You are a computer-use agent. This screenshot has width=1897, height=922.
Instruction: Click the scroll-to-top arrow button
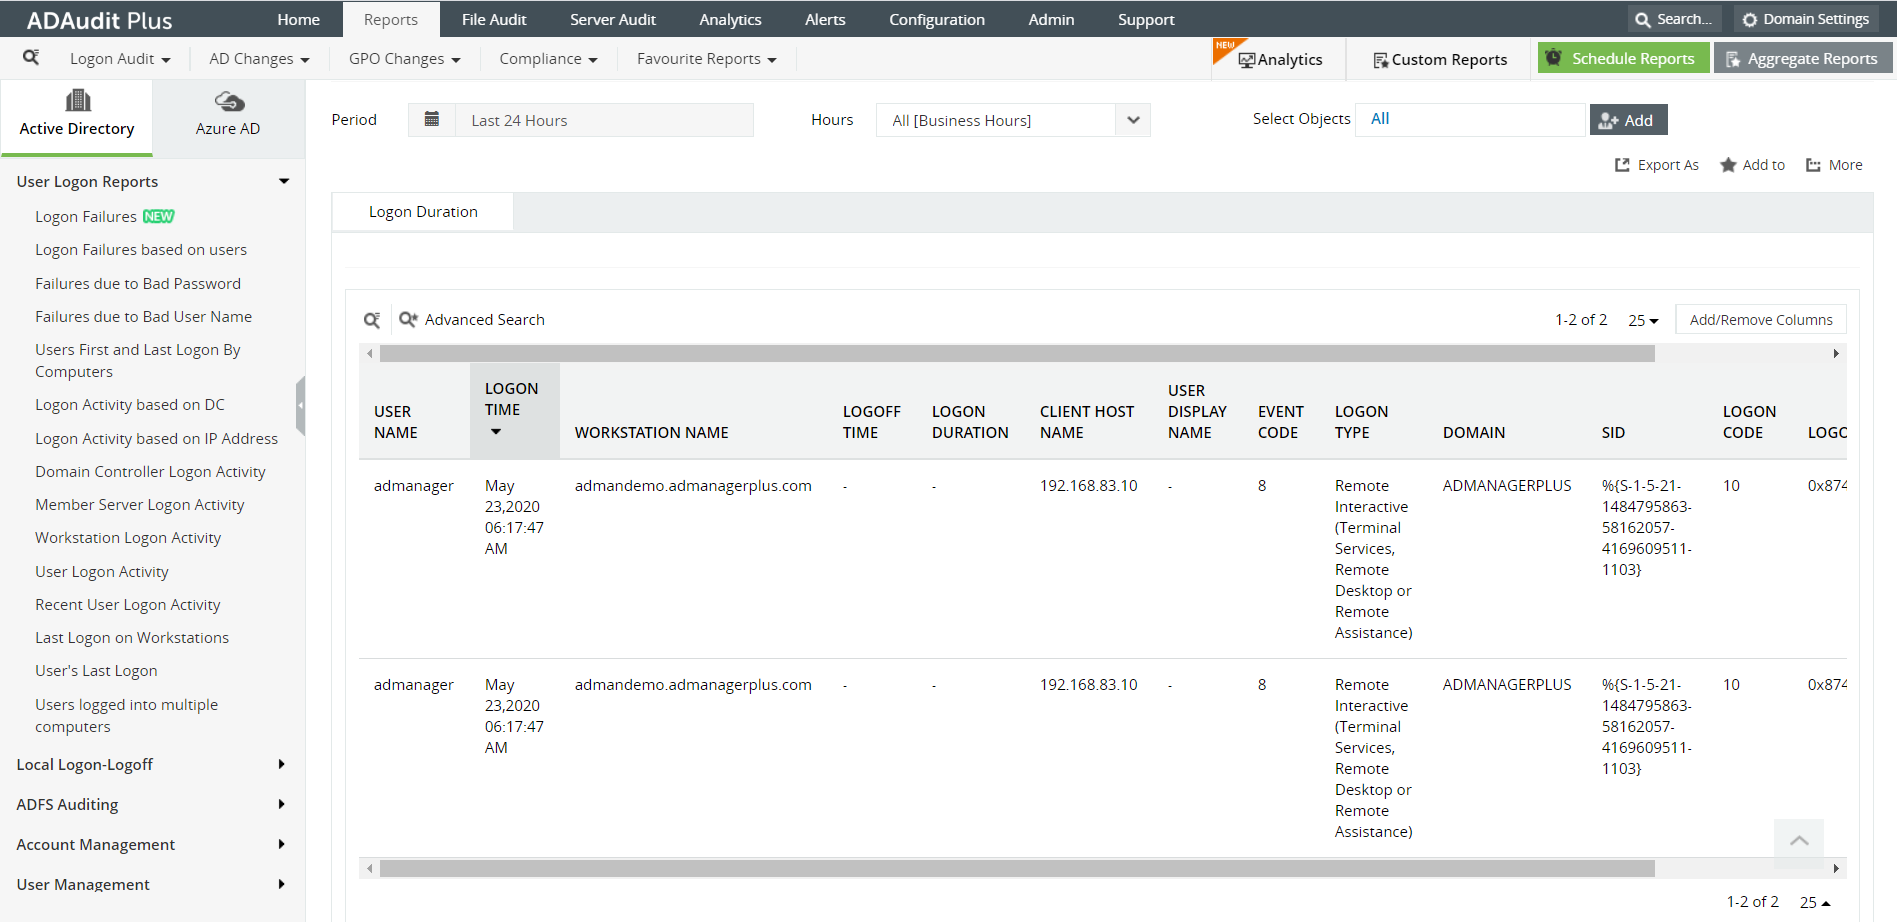pyautogui.click(x=1799, y=841)
